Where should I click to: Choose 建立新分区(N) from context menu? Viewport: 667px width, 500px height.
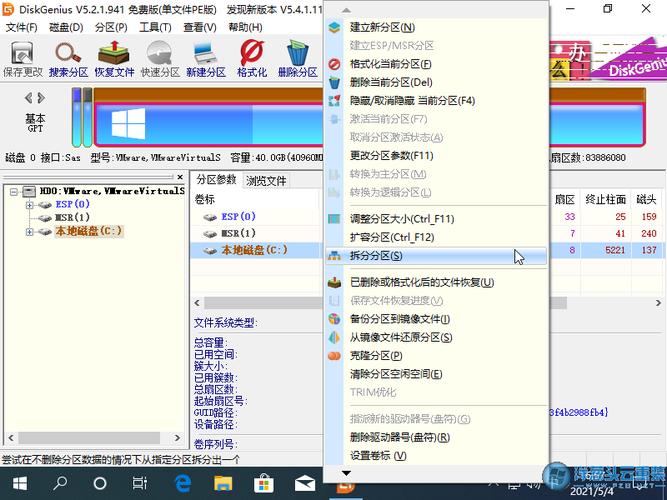[436, 28]
